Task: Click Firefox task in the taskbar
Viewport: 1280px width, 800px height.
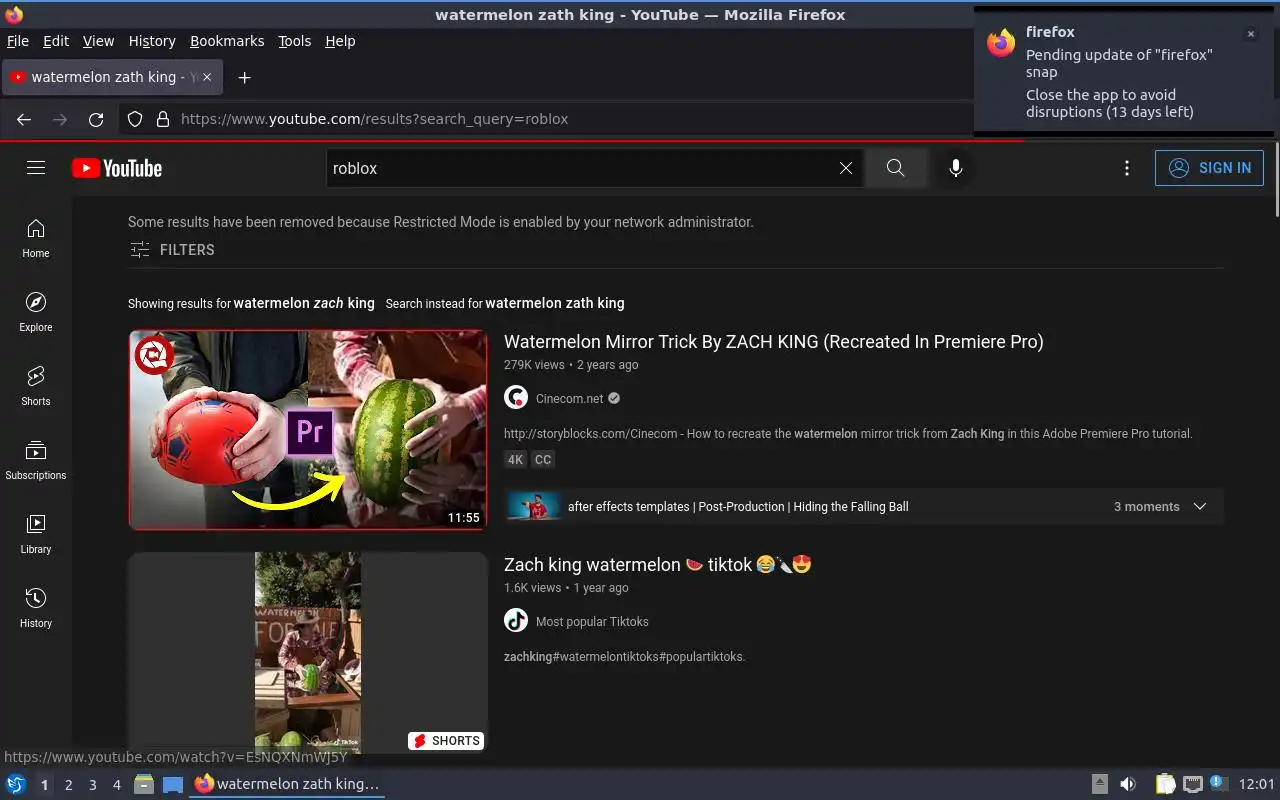Action: point(288,785)
